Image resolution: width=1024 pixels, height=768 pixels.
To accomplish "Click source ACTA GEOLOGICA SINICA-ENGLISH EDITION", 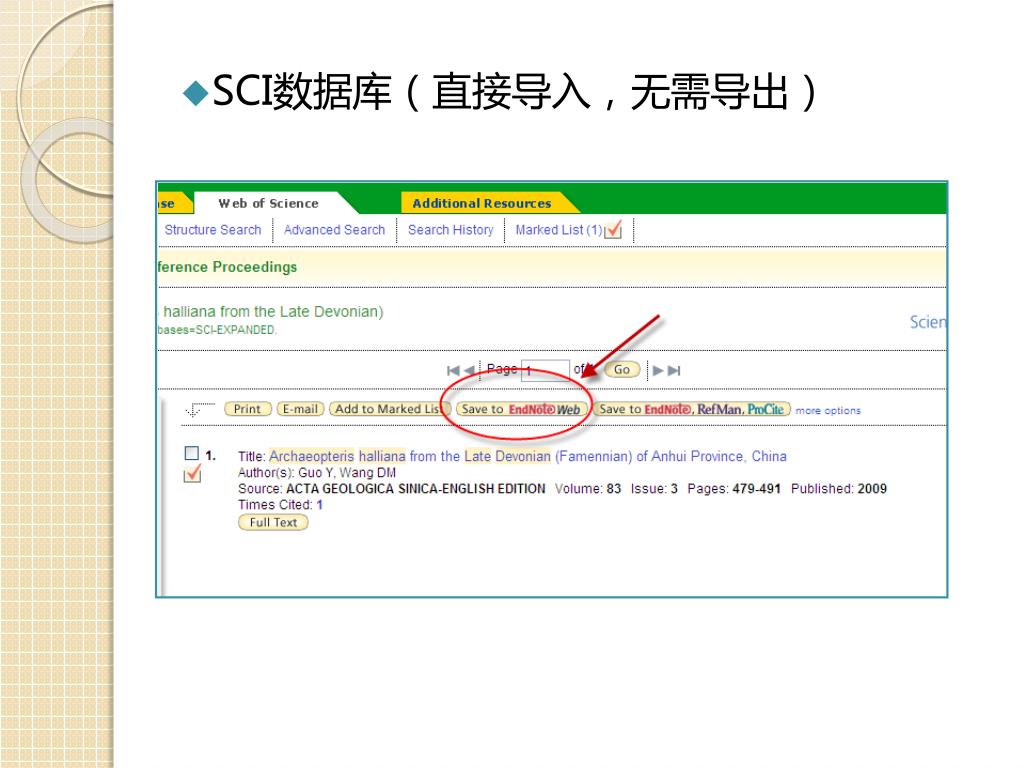I will click(415, 488).
